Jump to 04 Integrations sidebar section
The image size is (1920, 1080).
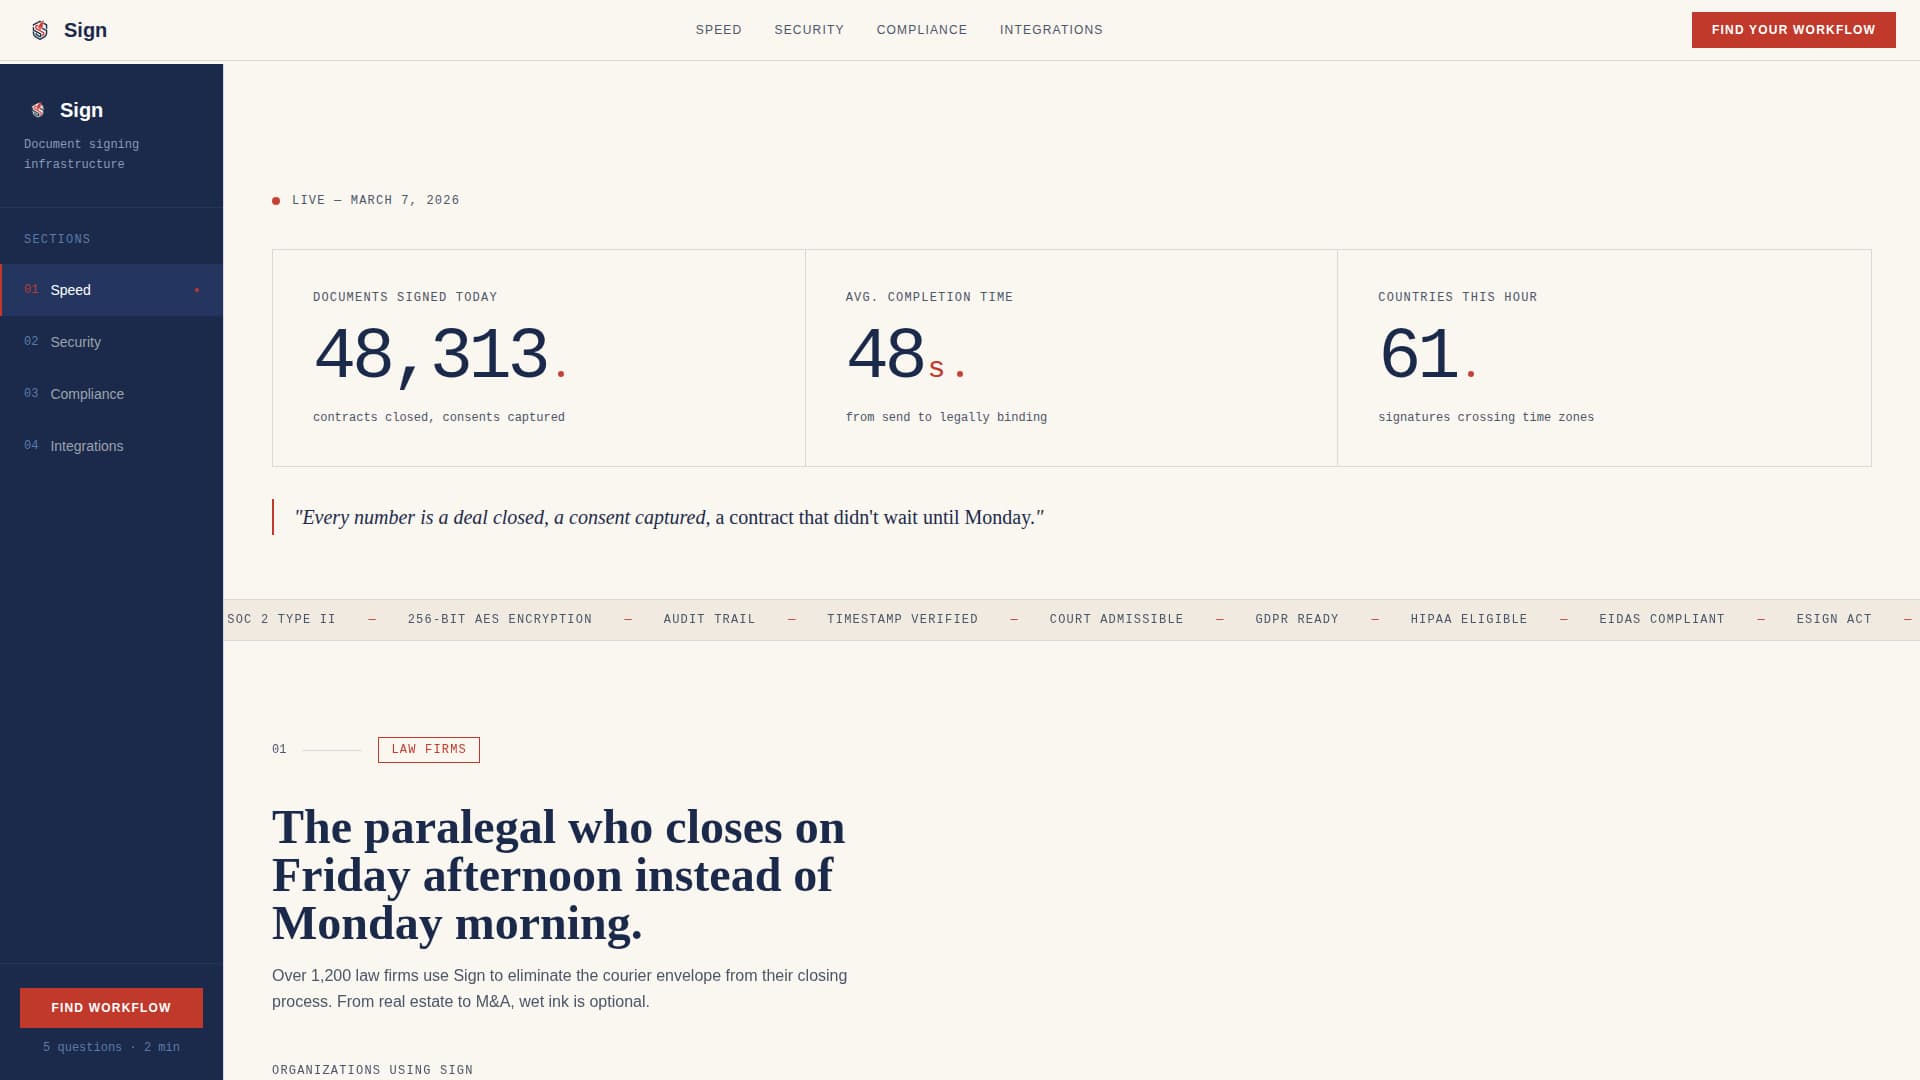87,446
